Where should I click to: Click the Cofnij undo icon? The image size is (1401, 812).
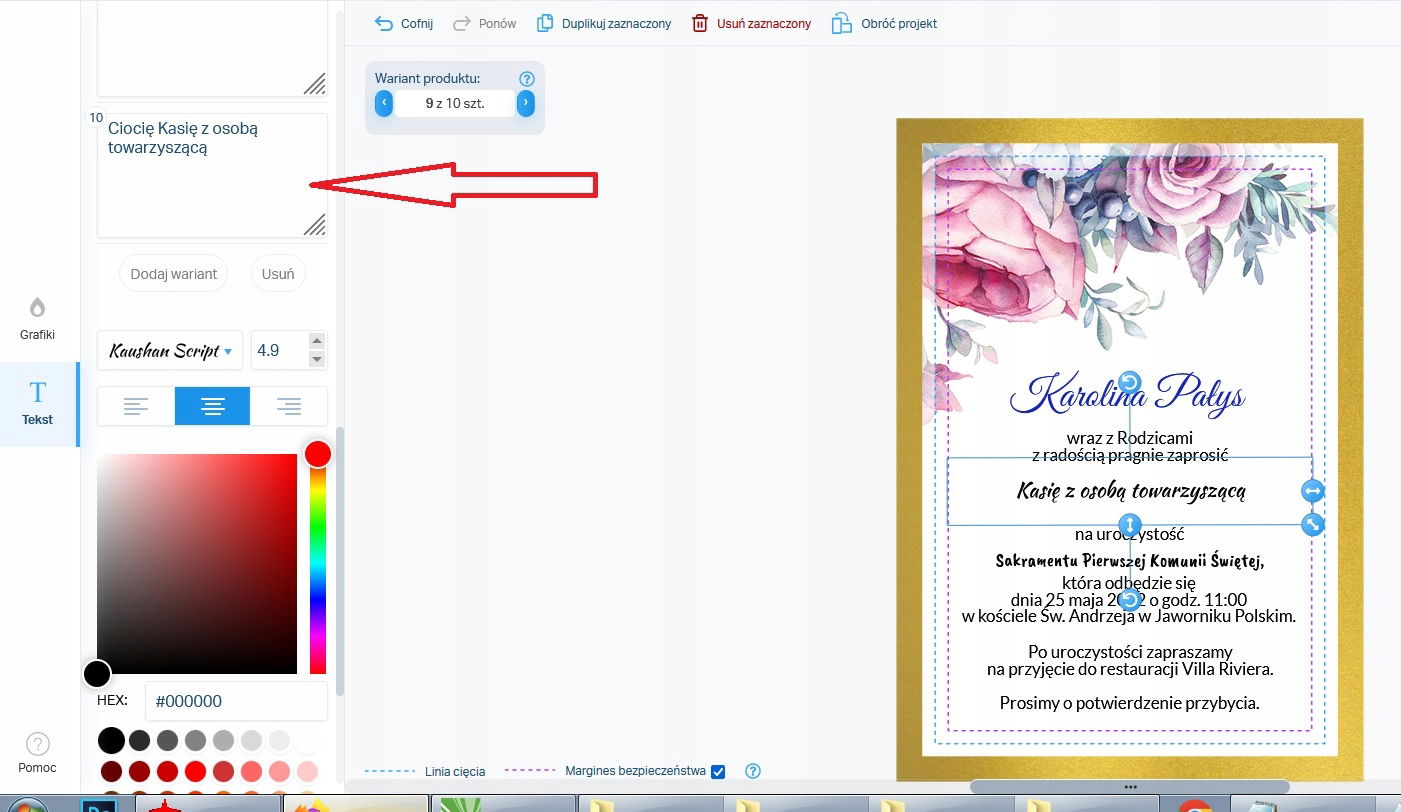point(384,23)
